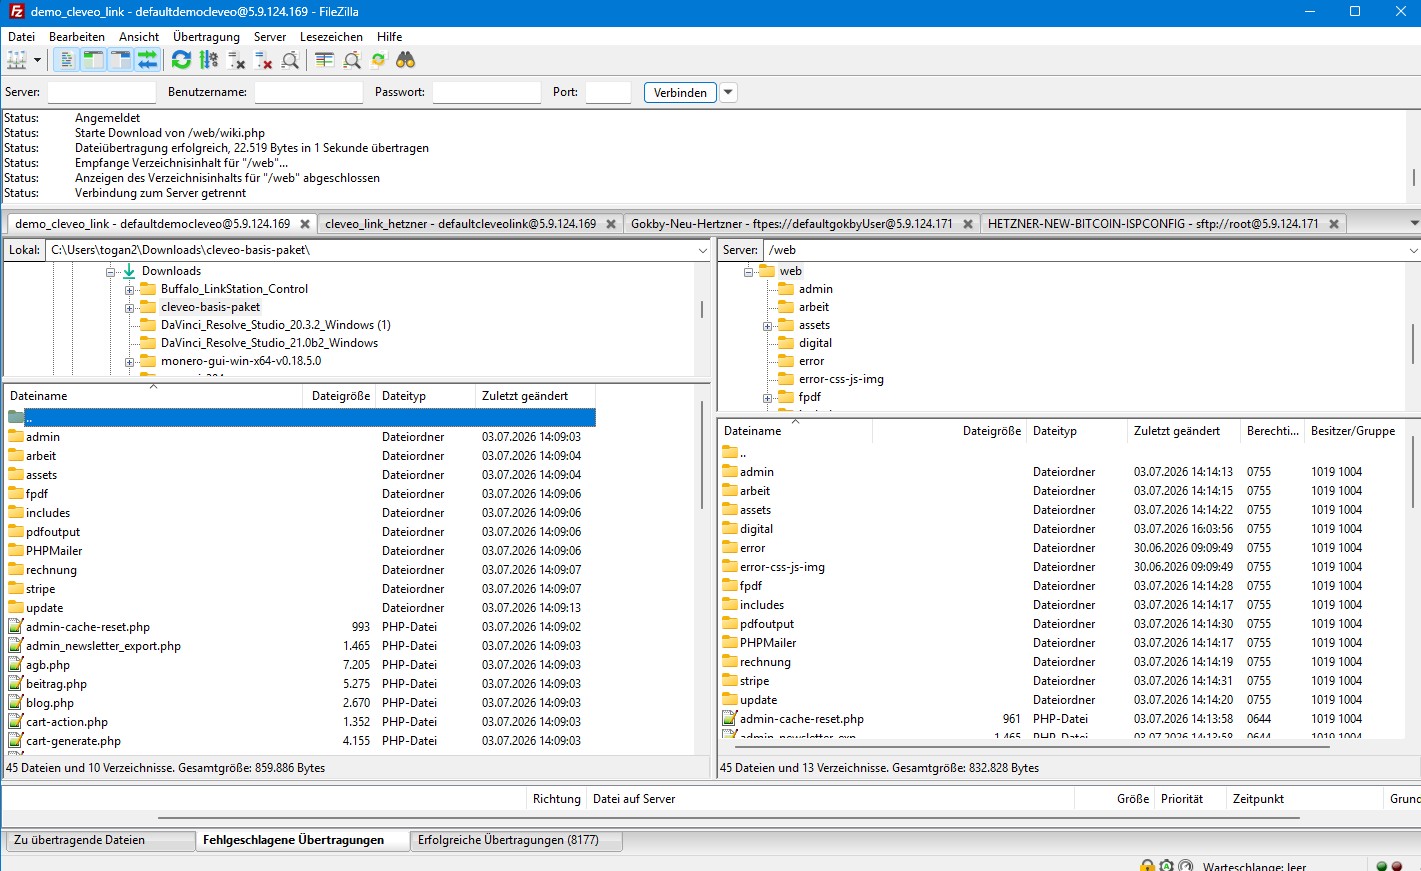Open the directory listing filters icon
The width and height of the screenshot is (1421, 871).
coord(324,60)
